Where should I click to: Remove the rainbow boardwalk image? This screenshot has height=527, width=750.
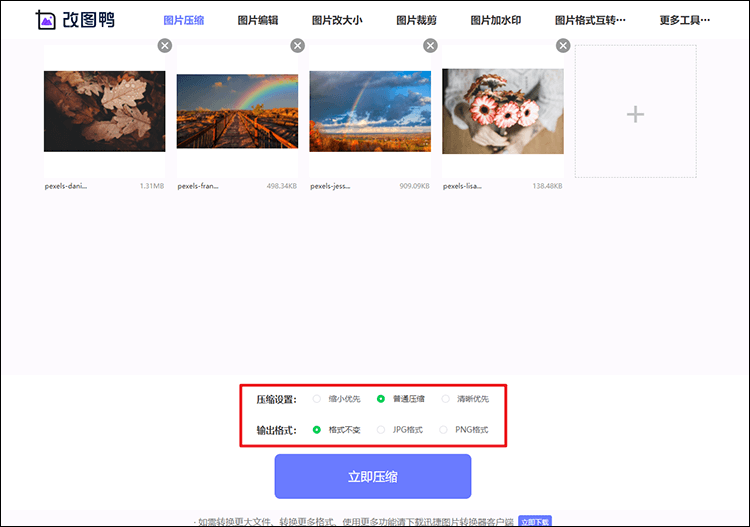point(298,46)
